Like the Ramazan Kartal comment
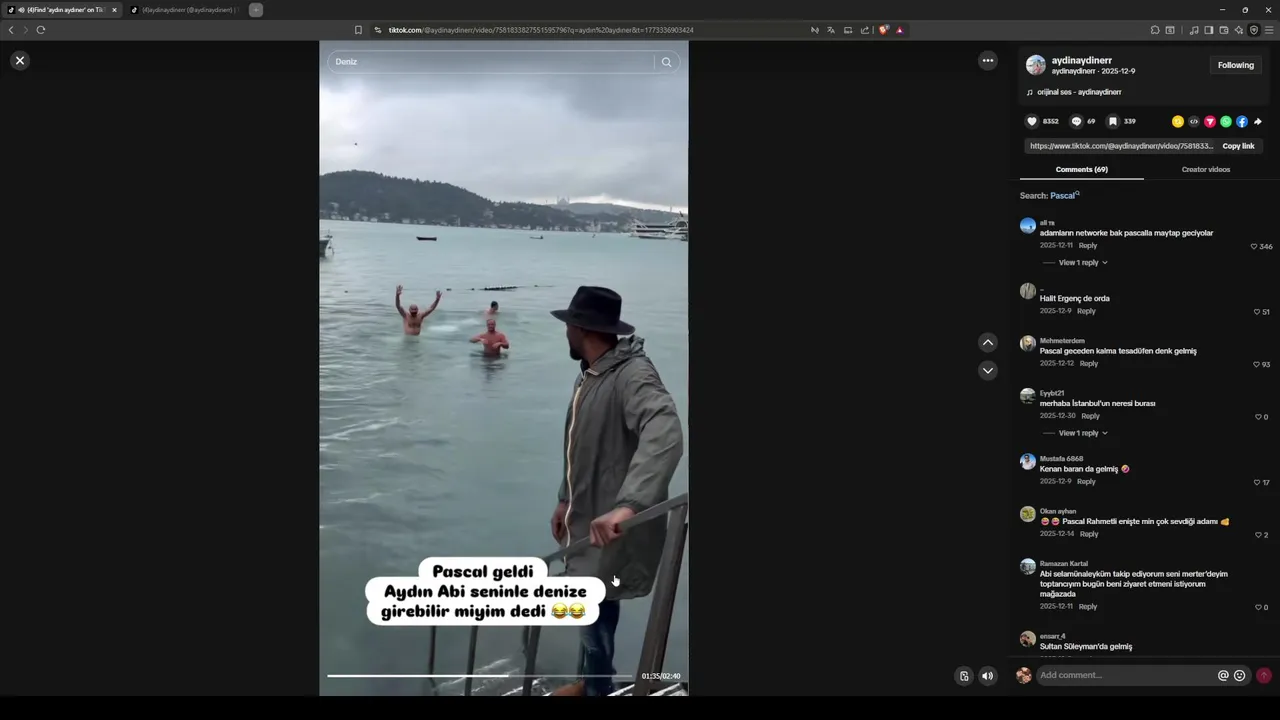 coord(1258,607)
